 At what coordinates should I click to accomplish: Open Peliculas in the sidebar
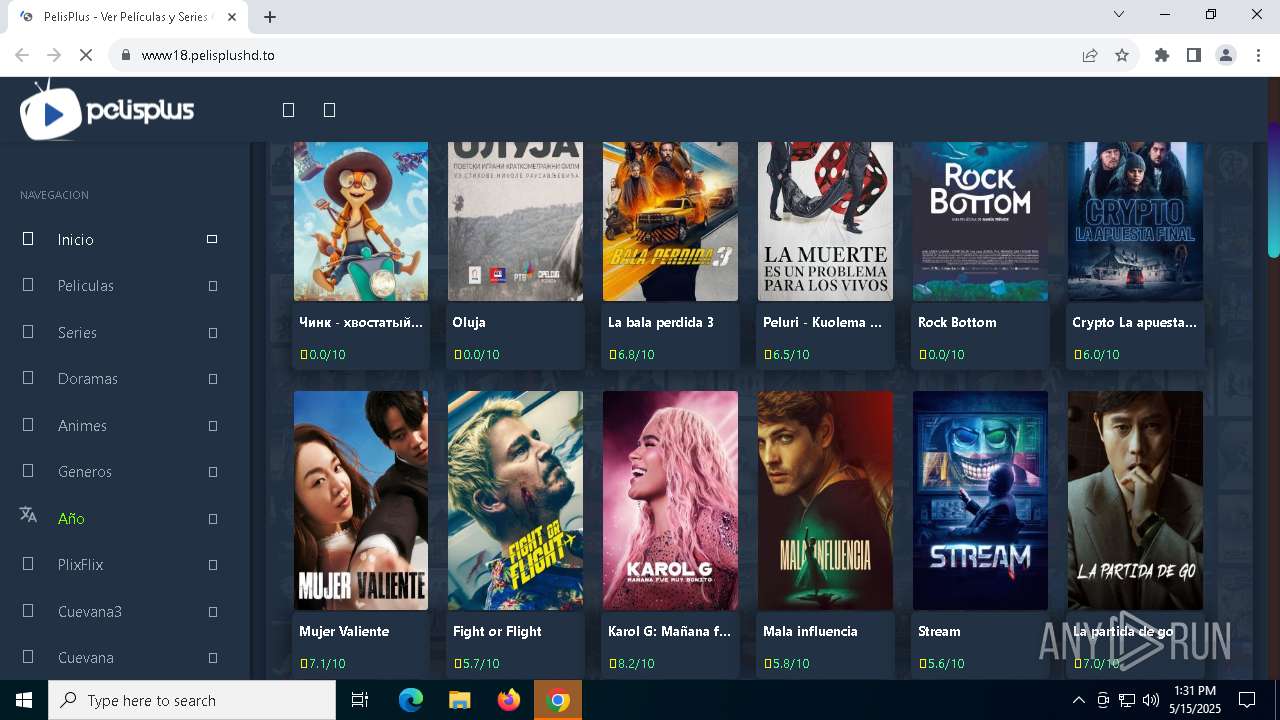pos(86,286)
